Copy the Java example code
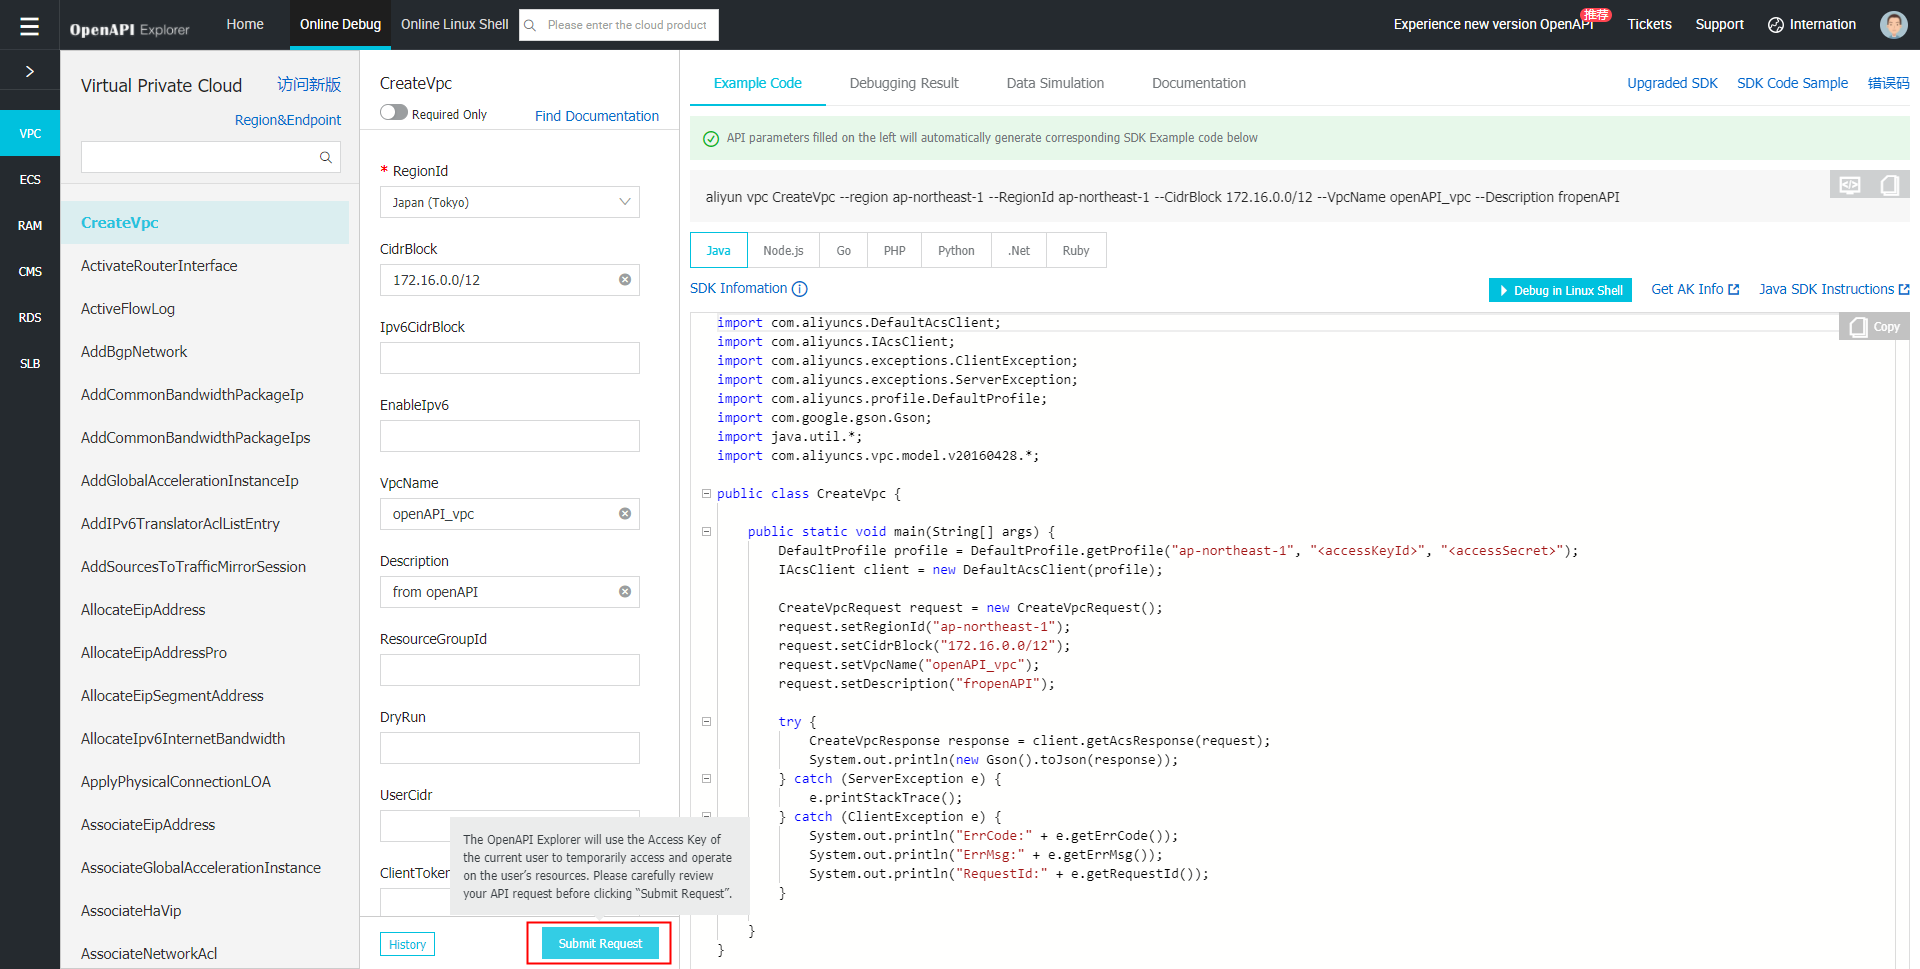 pyautogui.click(x=1874, y=327)
